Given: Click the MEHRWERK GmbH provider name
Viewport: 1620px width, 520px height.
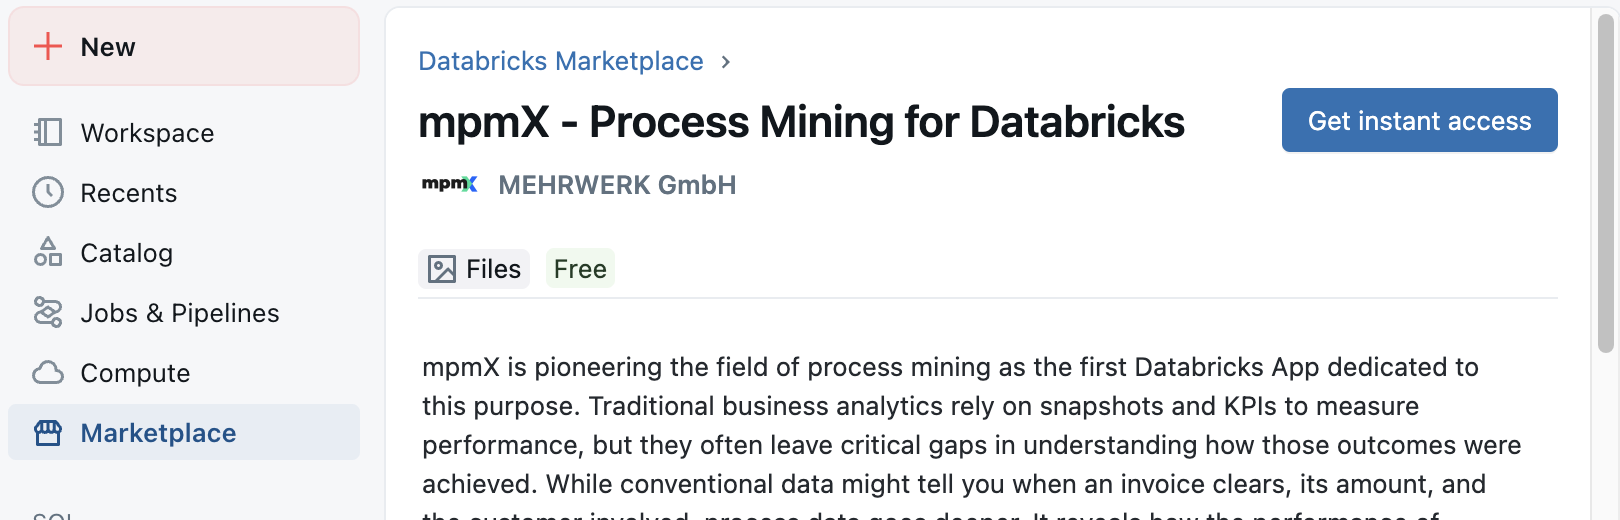Looking at the screenshot, I should click(x=617, y=185).
